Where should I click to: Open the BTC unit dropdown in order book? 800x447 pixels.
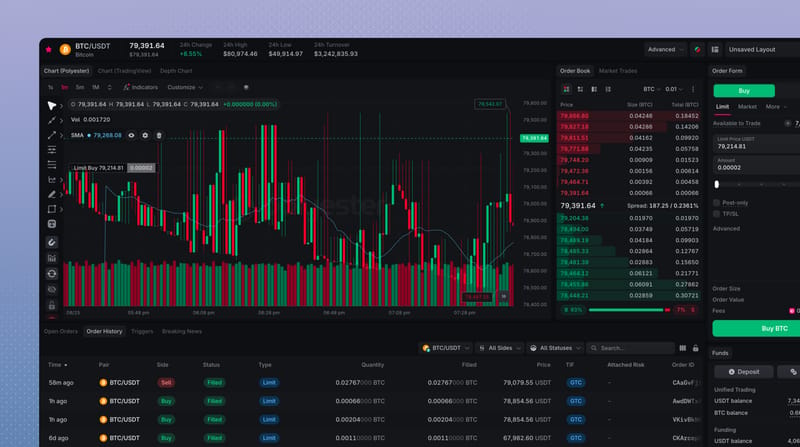tap(652, 89)
